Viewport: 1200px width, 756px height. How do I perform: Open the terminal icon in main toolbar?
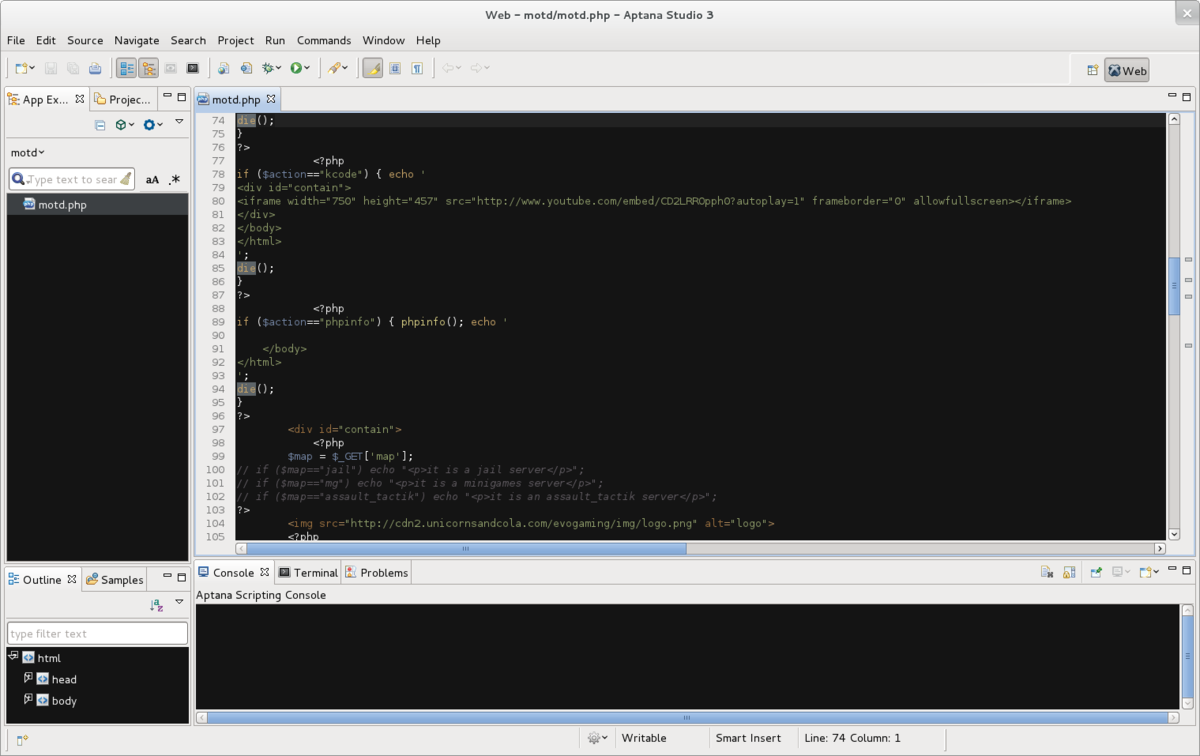pos(193,68)
